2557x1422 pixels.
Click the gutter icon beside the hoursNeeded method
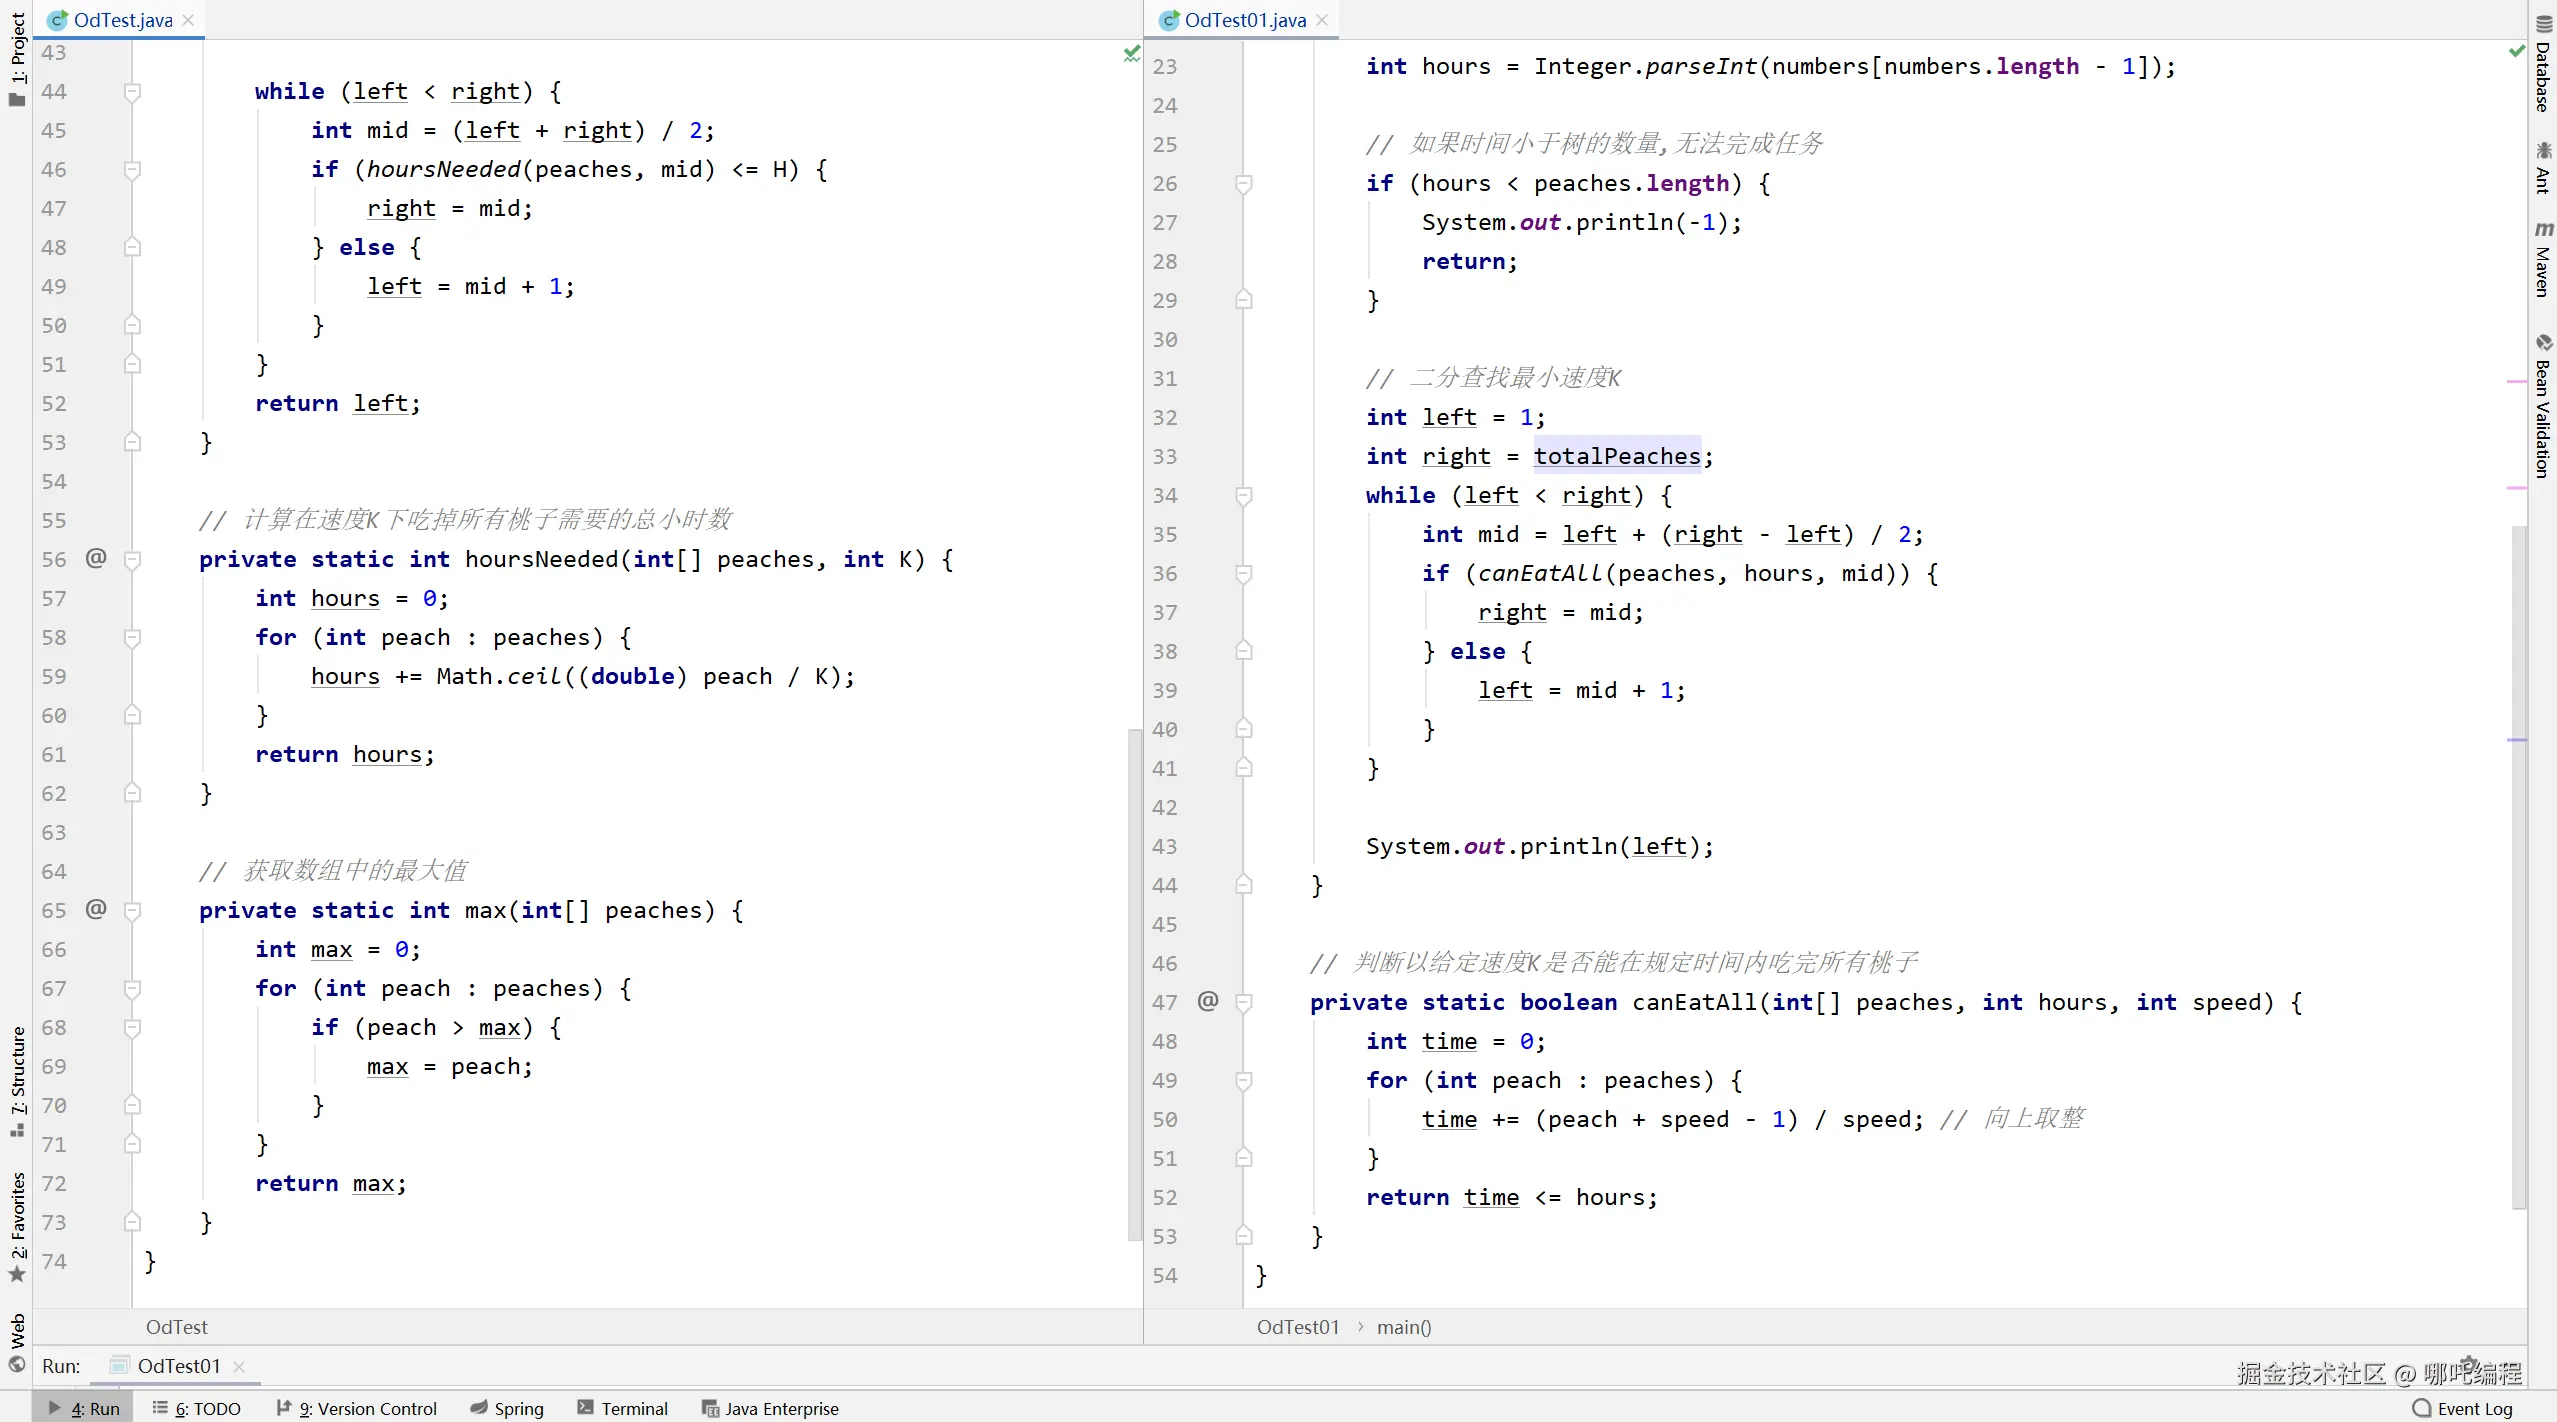96,558
